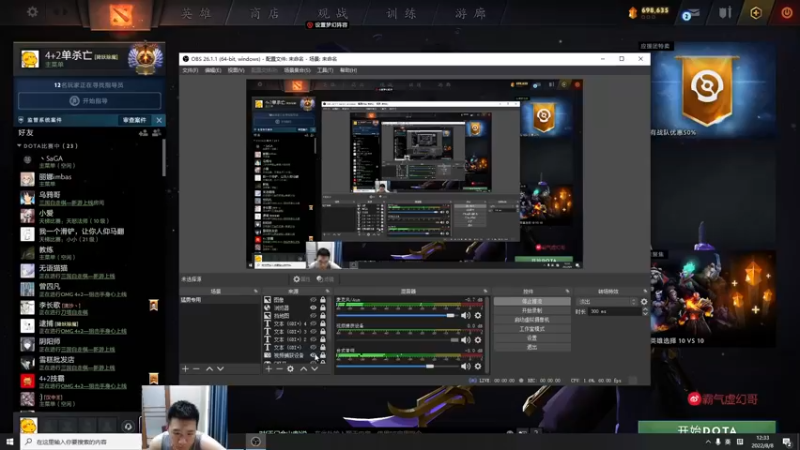Mute the 麦克风/Aux speaker icon
The width and height of the screenshot is (800, 450).
coord(465,315)
